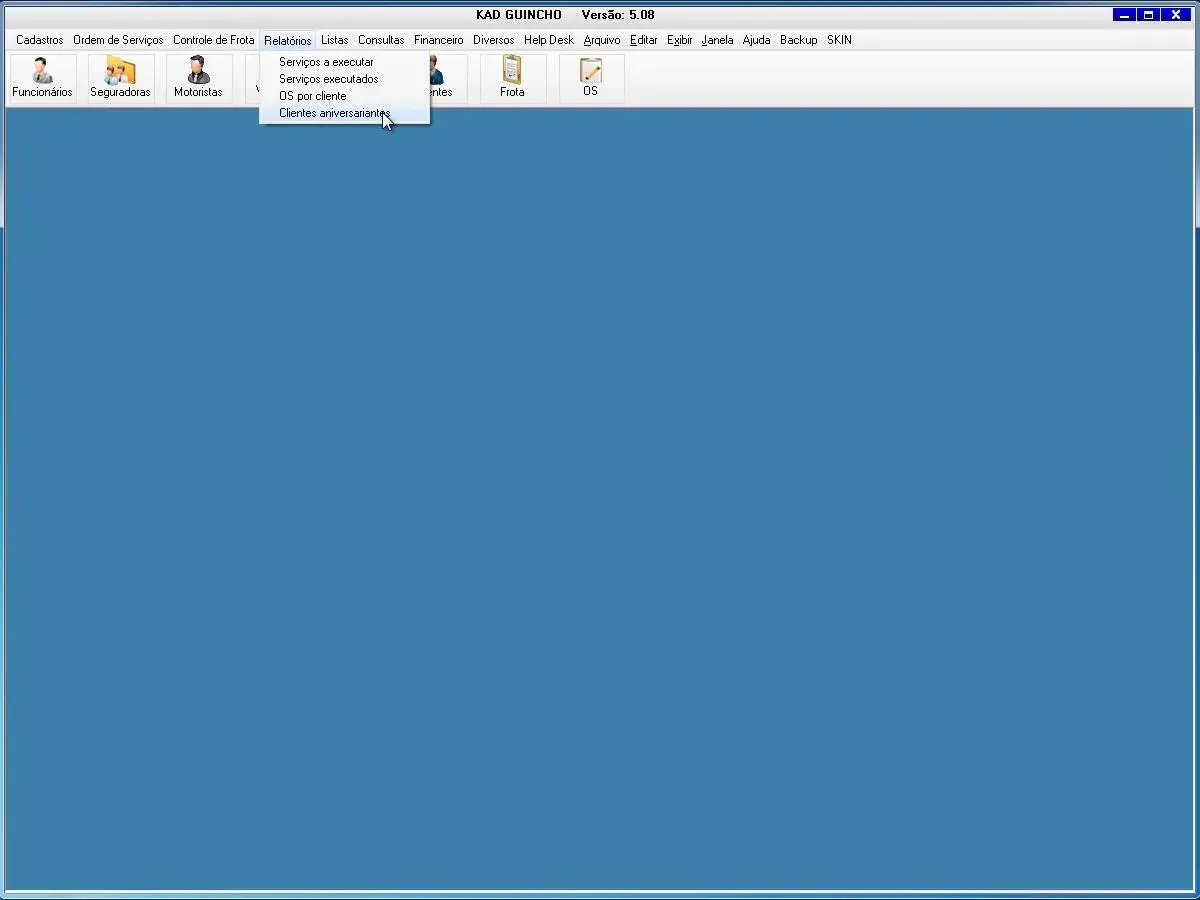Image resolution: width=1200 pixels, height=900 pixels.
Task: Select Clientes aniversariantes report entry
Action: (334, 113)
